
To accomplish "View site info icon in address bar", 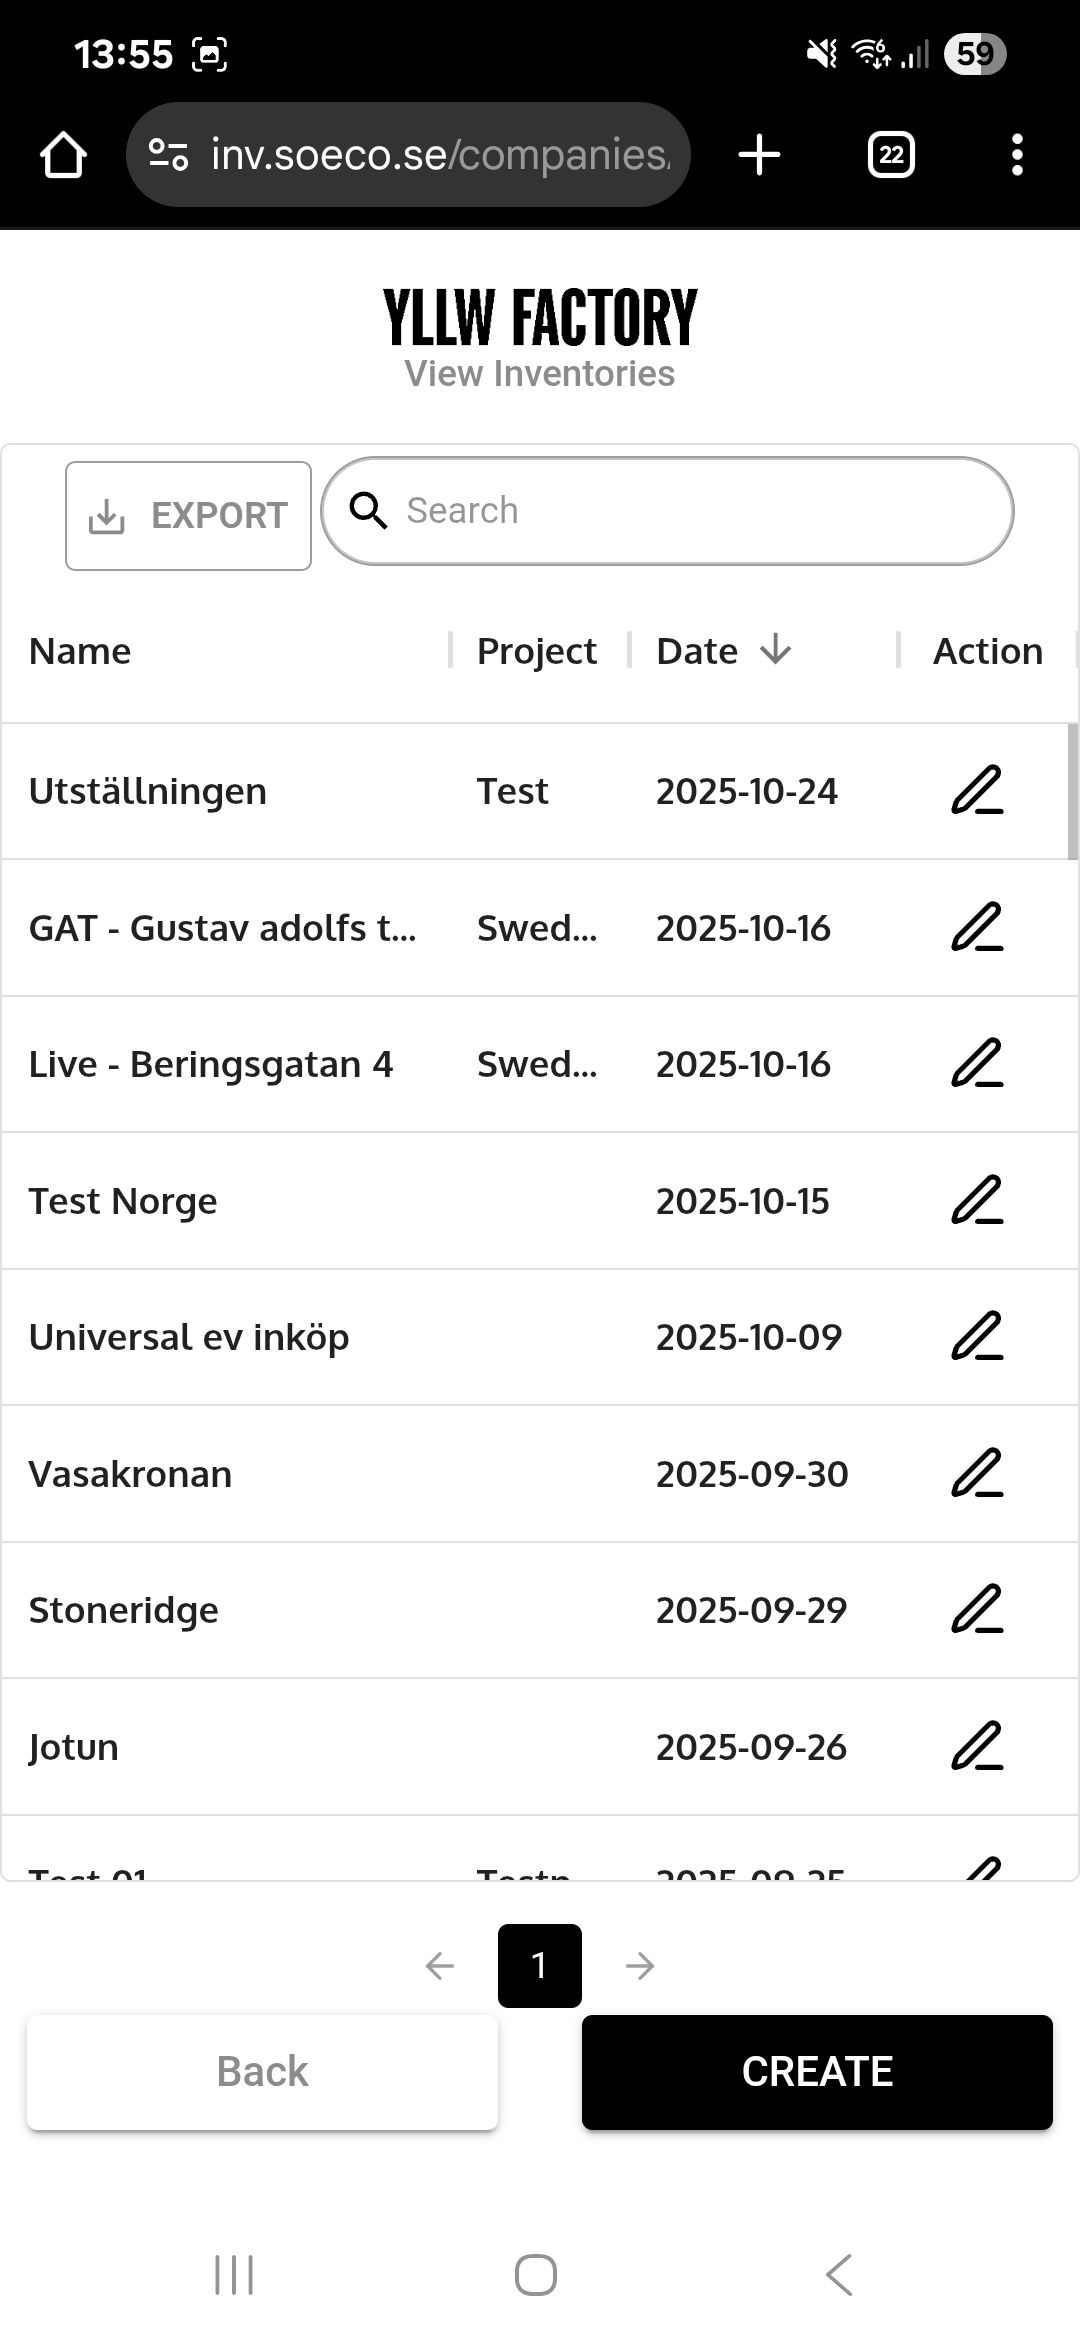I will tap(168, 155).
